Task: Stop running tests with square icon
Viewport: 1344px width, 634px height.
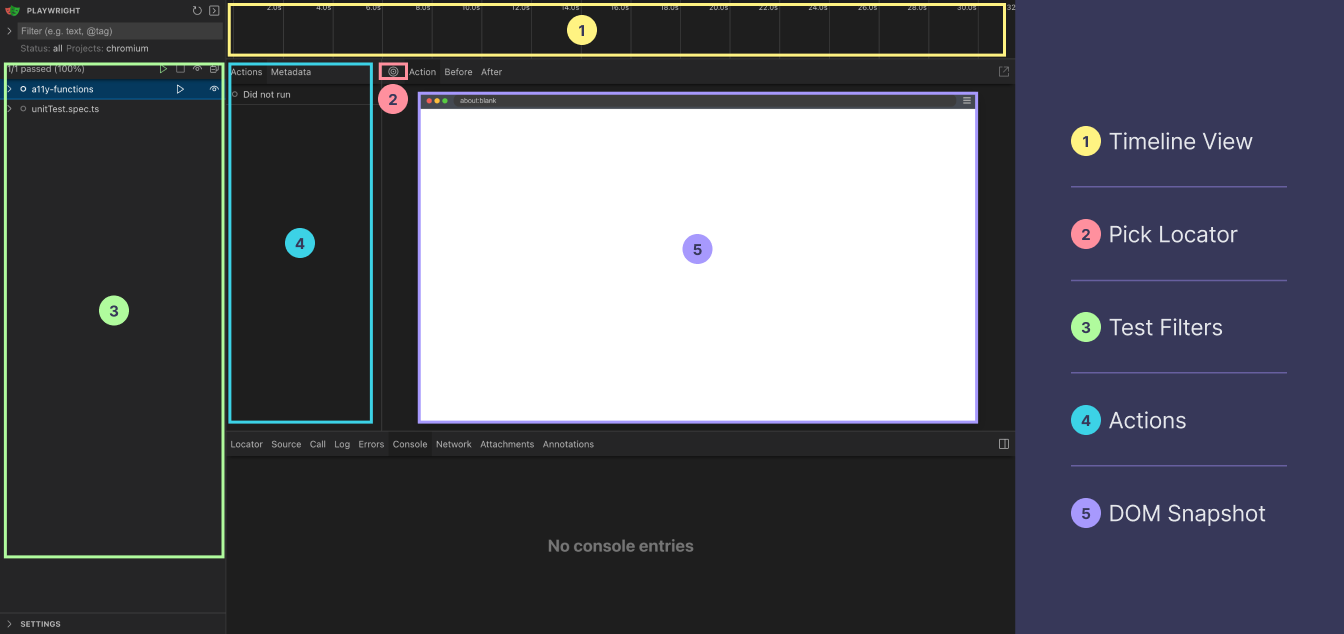Action: tap(181, 69)
